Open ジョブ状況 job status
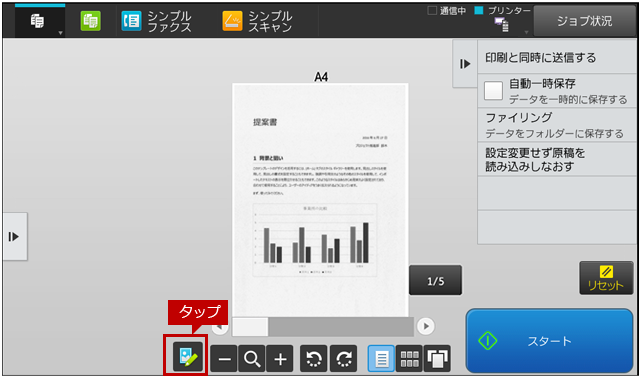 pos(584,21)
